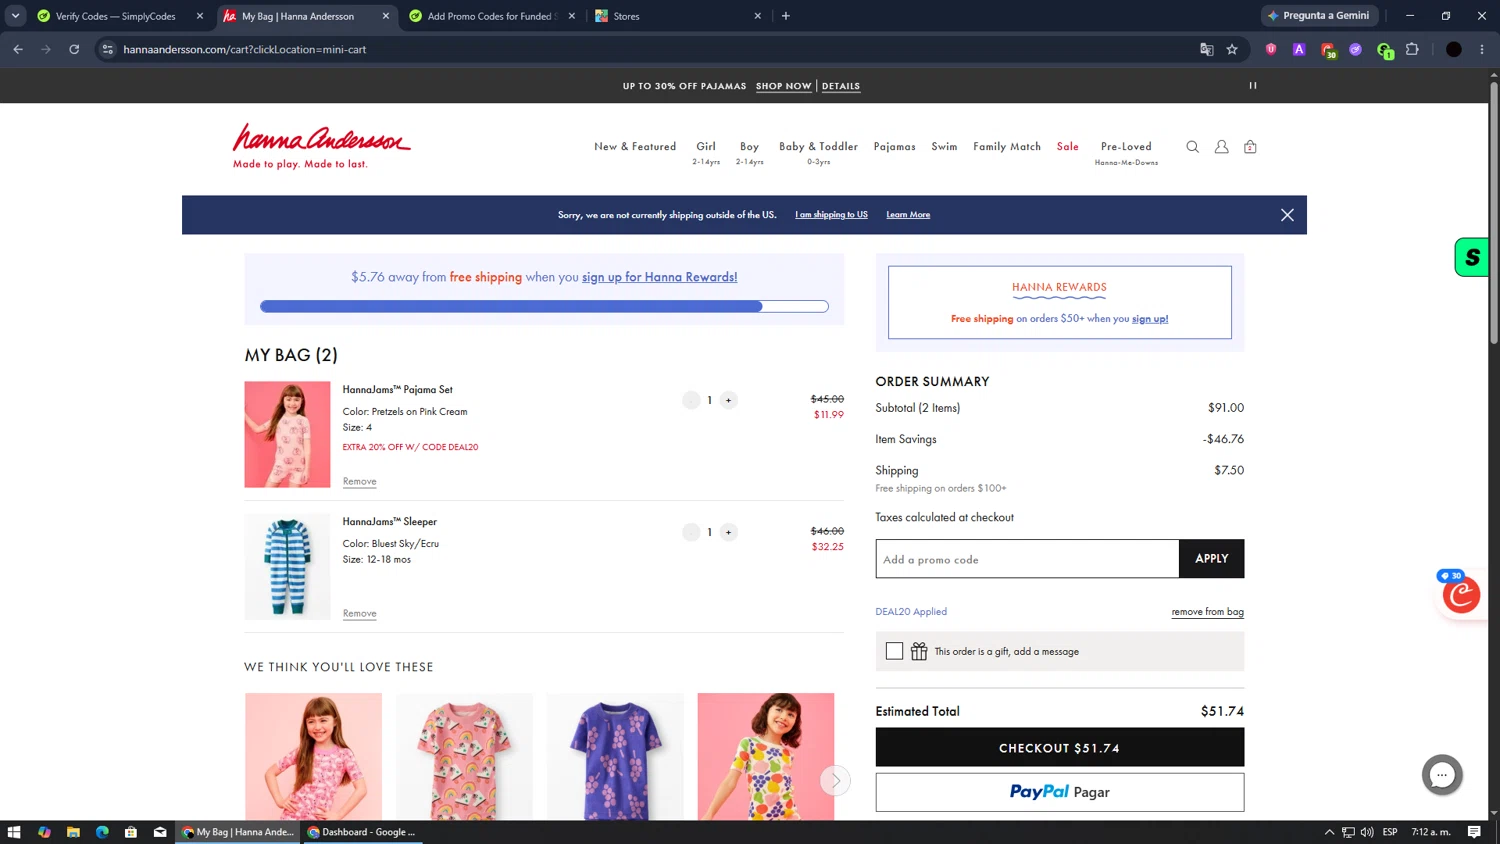Bookmark this page with star icon
Image resolution: width=1500 pixels, height=844 pixels.
(x=1232, y=49)
